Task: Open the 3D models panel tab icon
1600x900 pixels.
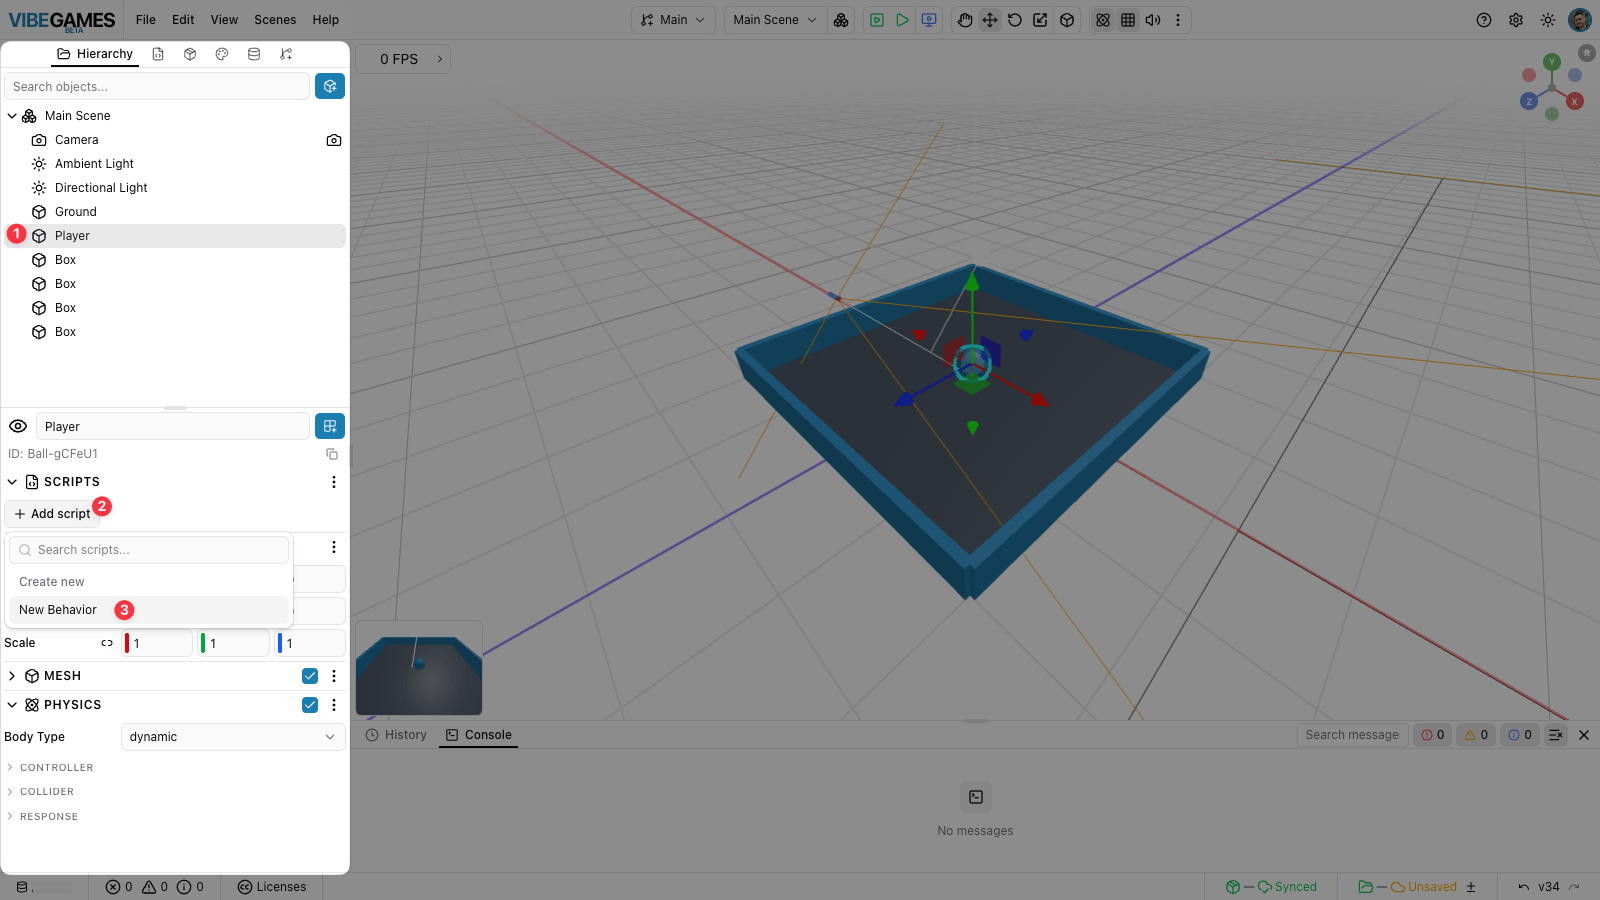Action: (x=190, y=54)
